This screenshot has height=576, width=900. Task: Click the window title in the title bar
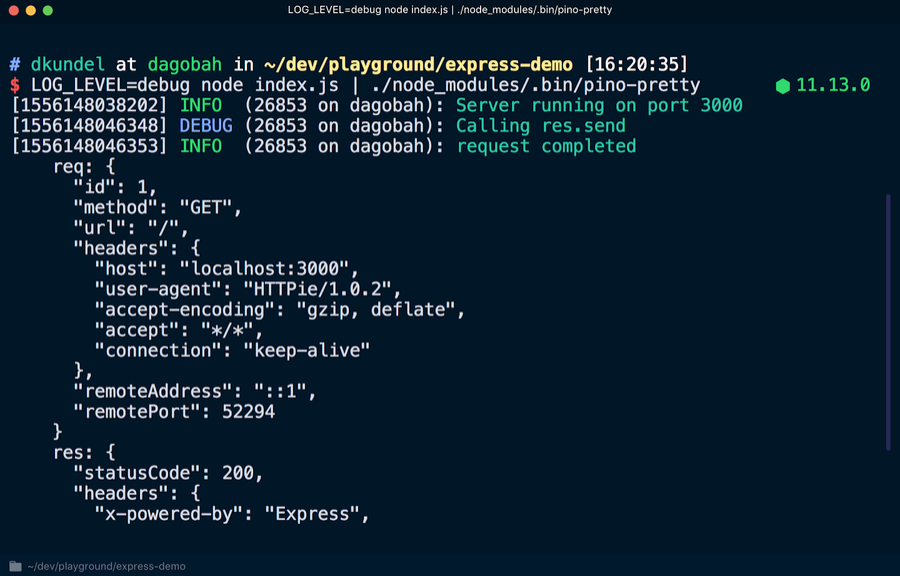tap(450, 10)
